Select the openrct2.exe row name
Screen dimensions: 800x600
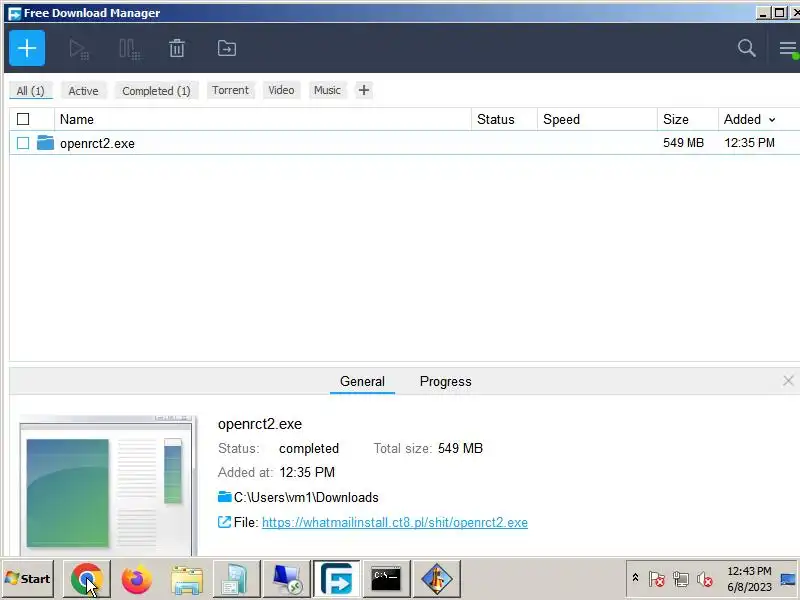[97, 143]
